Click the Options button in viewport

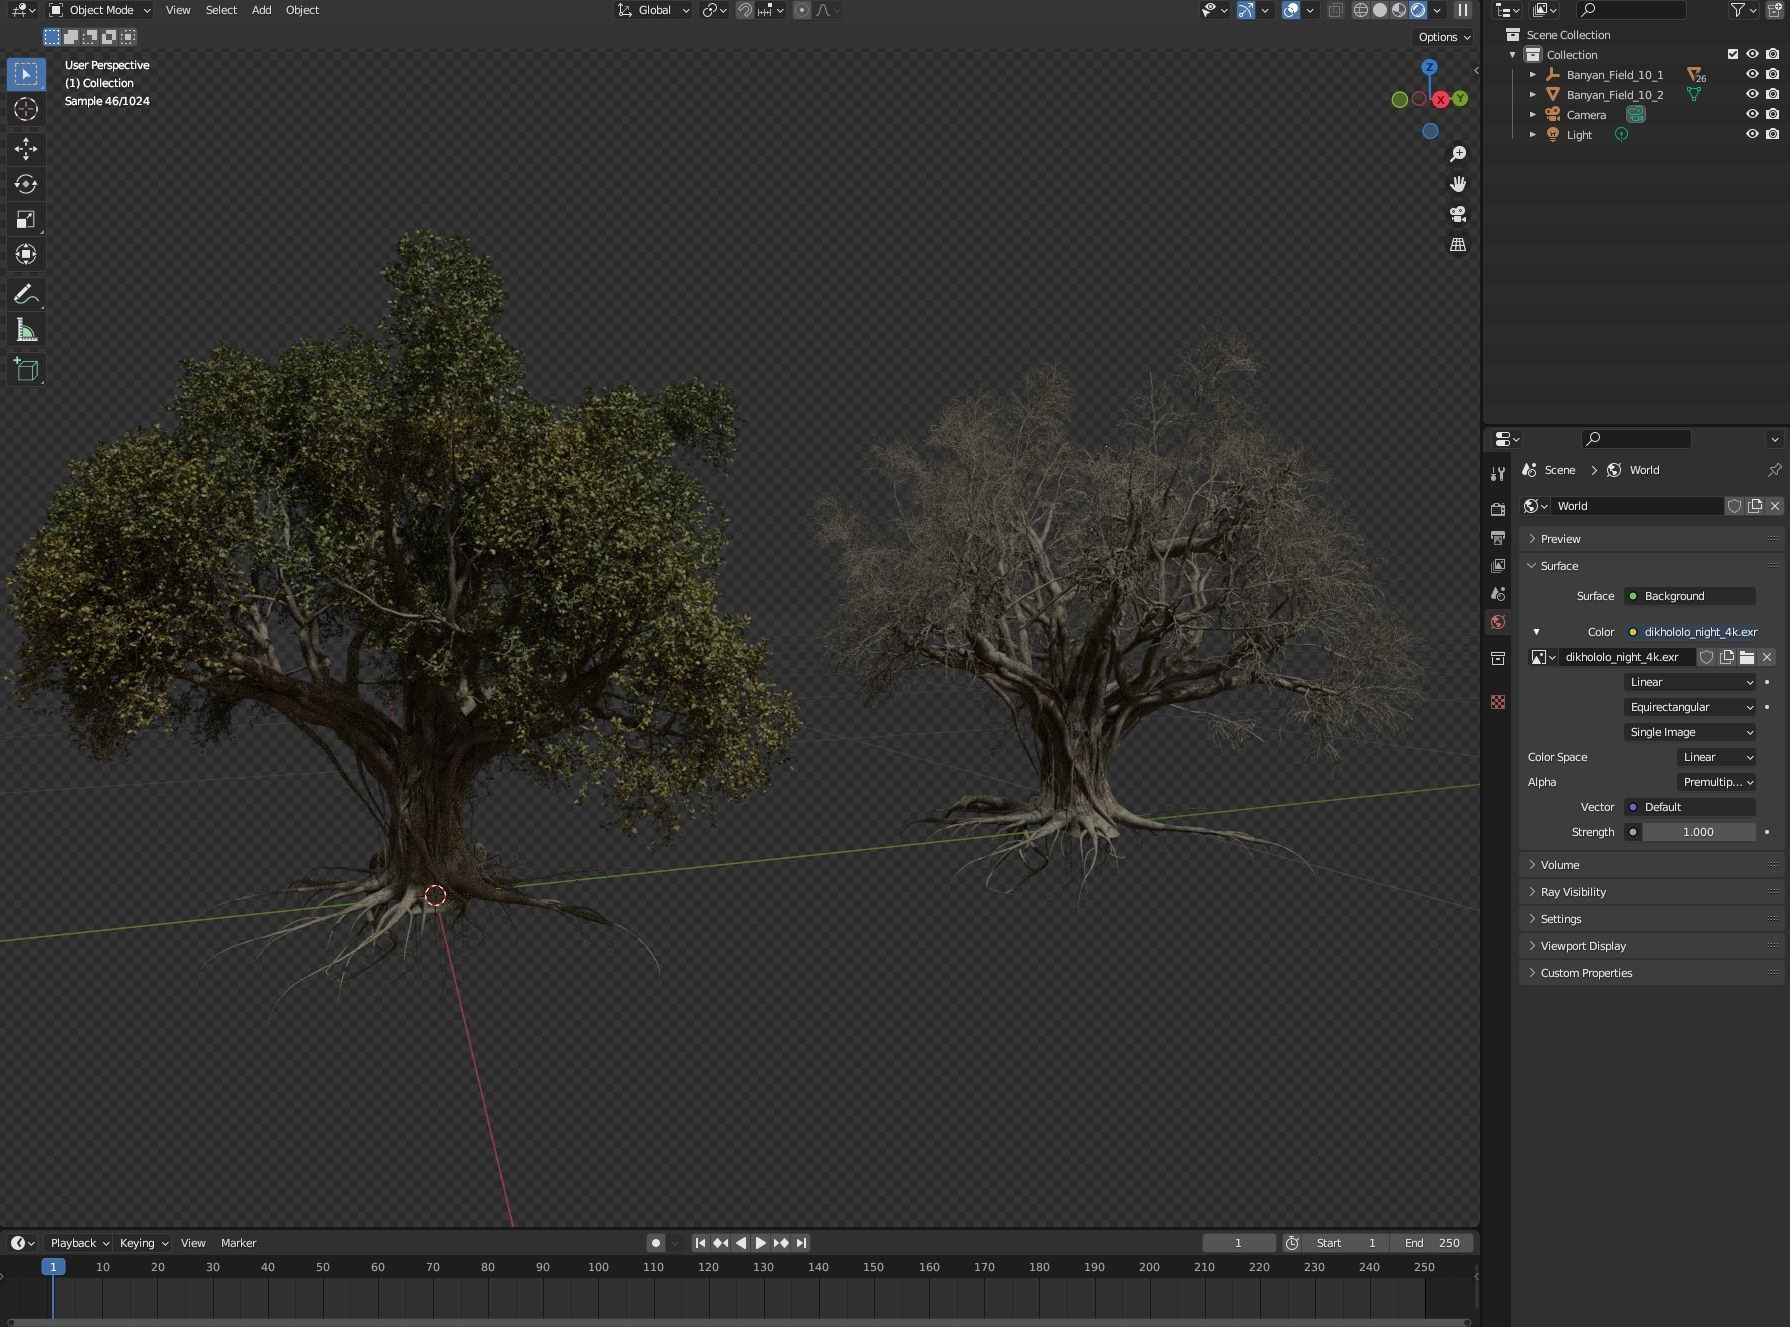pyautogui.click(x=1444, y=37)
